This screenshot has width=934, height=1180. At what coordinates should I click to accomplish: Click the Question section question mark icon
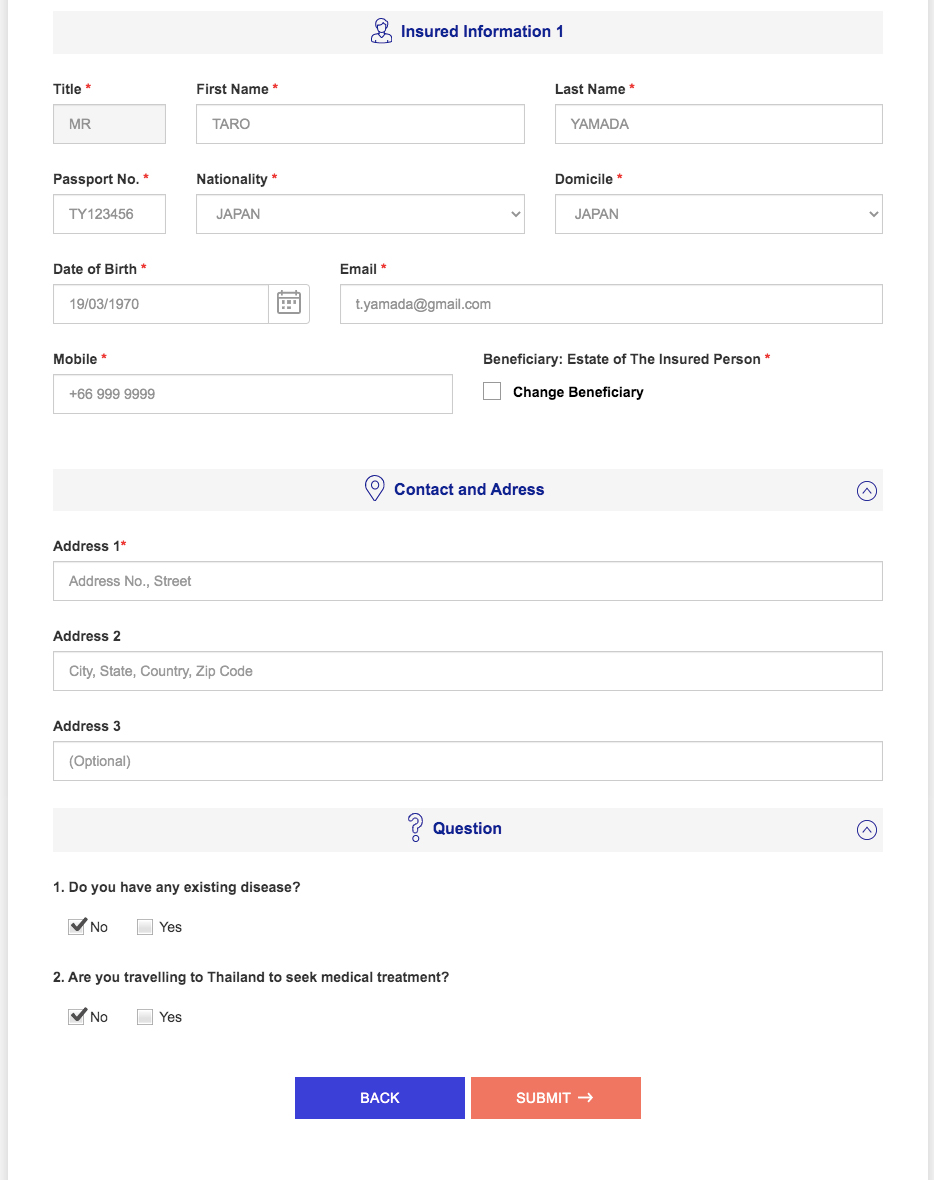(x=415, y=828)
